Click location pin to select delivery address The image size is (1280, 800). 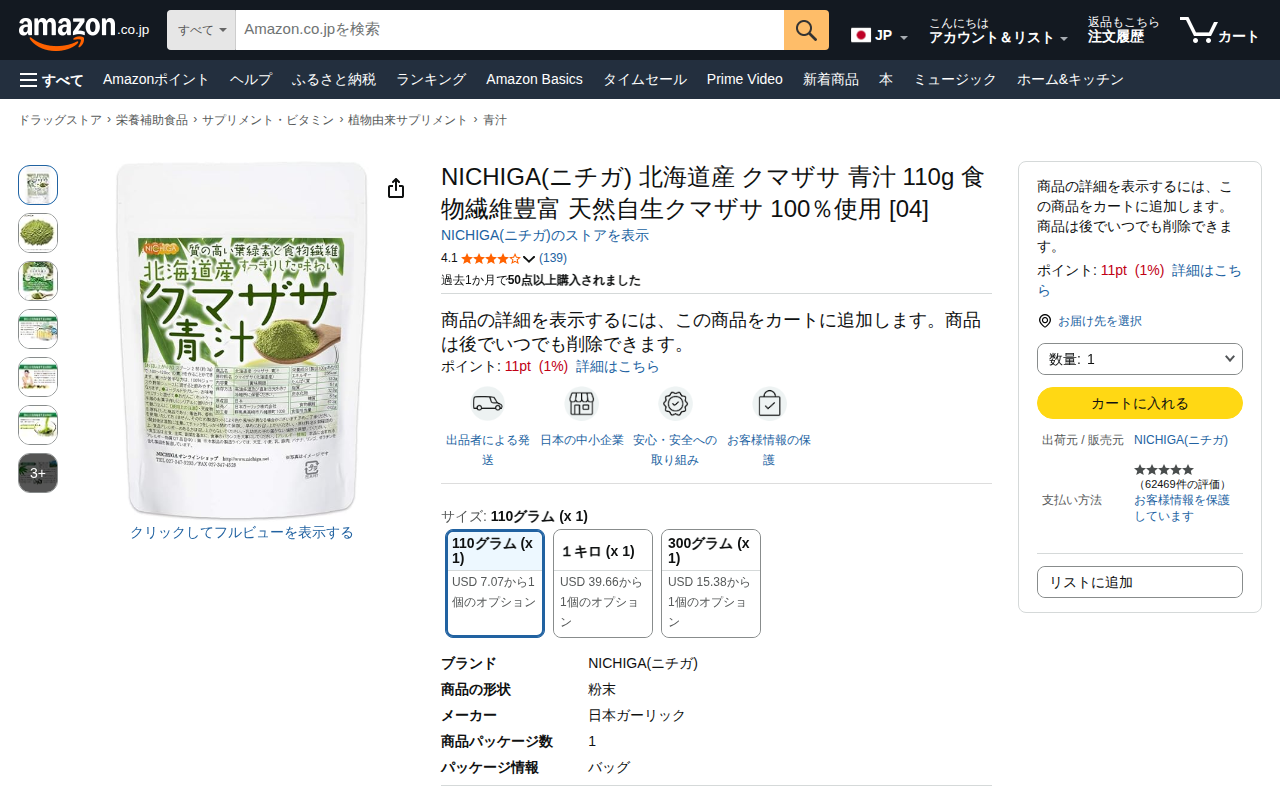tap(1045, 321)
